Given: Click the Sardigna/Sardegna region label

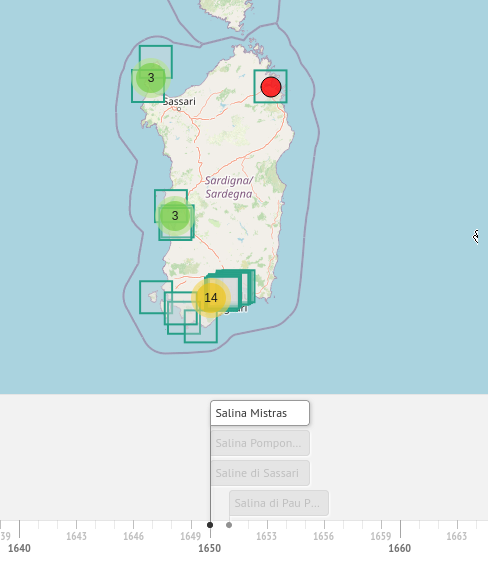Looking at the screenshot, I should coord(229,187).
